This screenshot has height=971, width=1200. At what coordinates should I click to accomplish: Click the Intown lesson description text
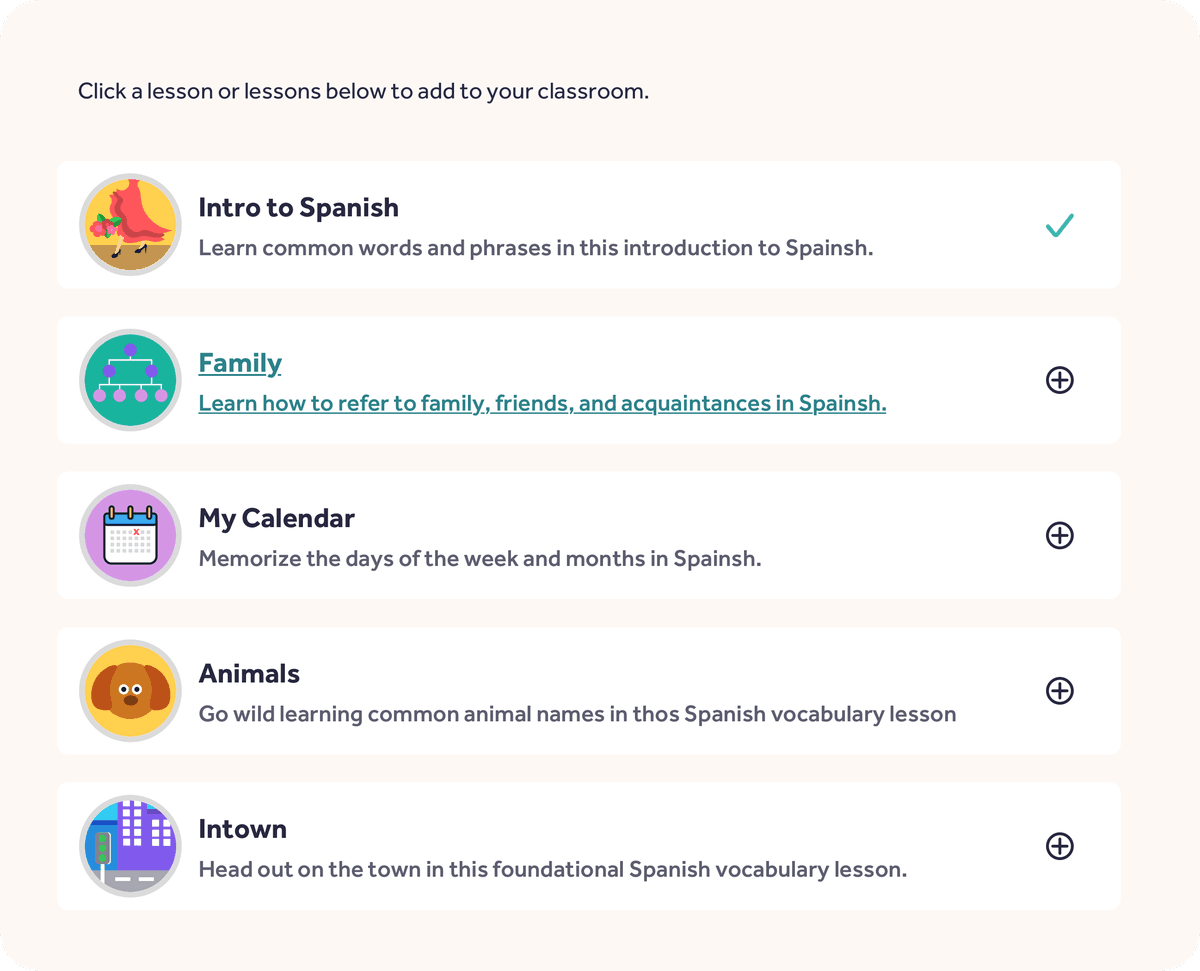click(x=552, y=870)
